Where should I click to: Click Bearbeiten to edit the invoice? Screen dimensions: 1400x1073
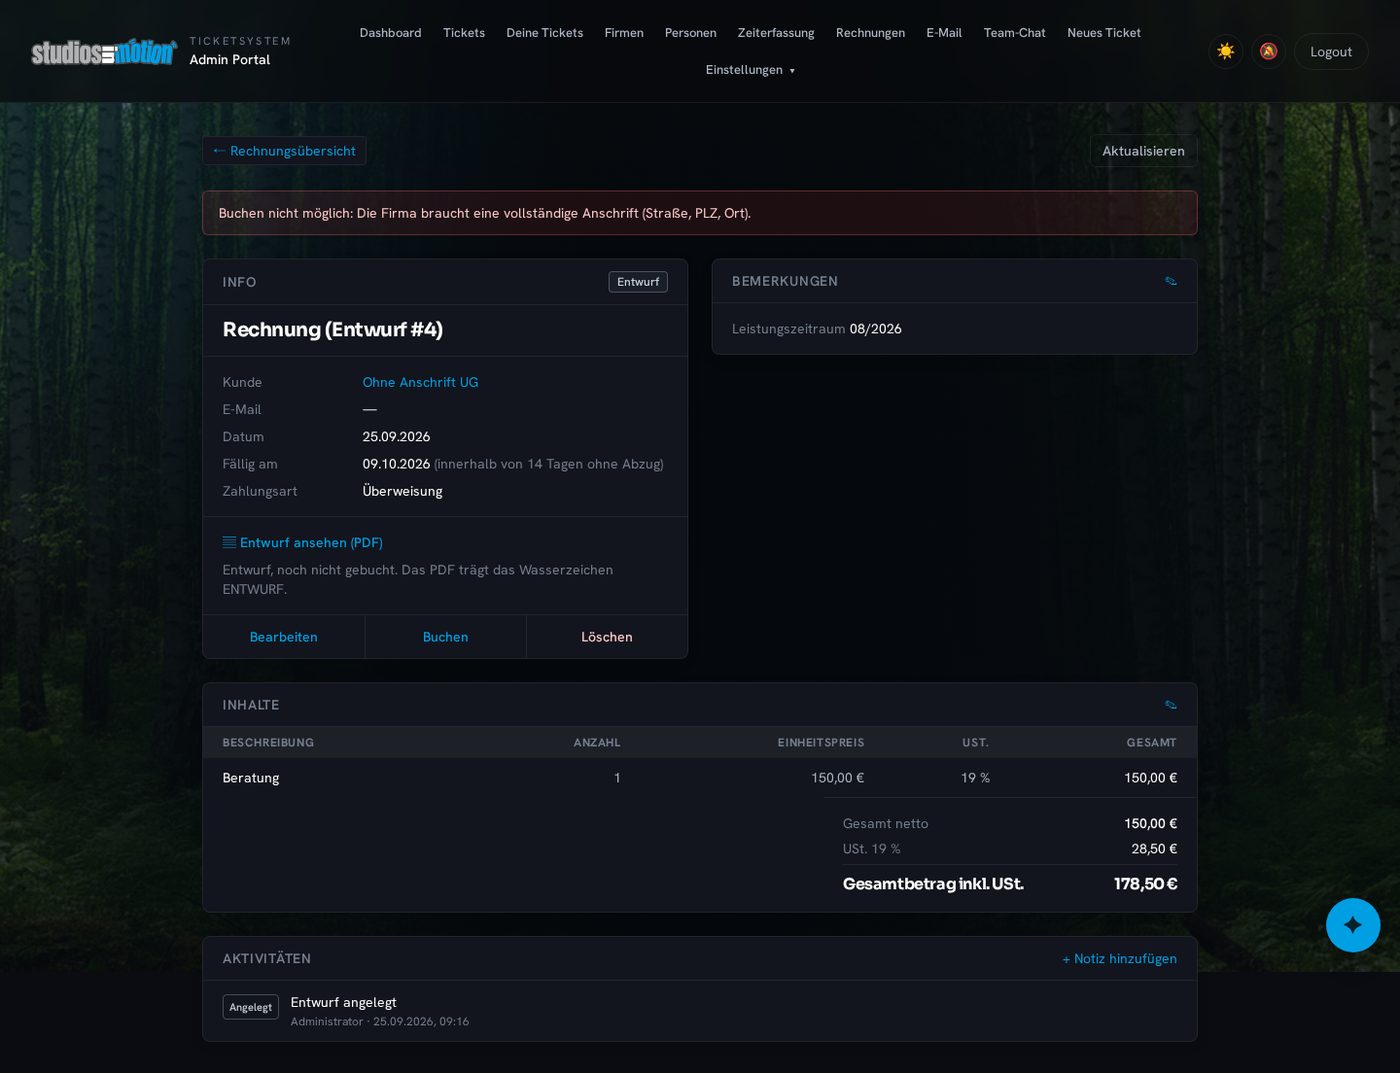pos(284,637)
